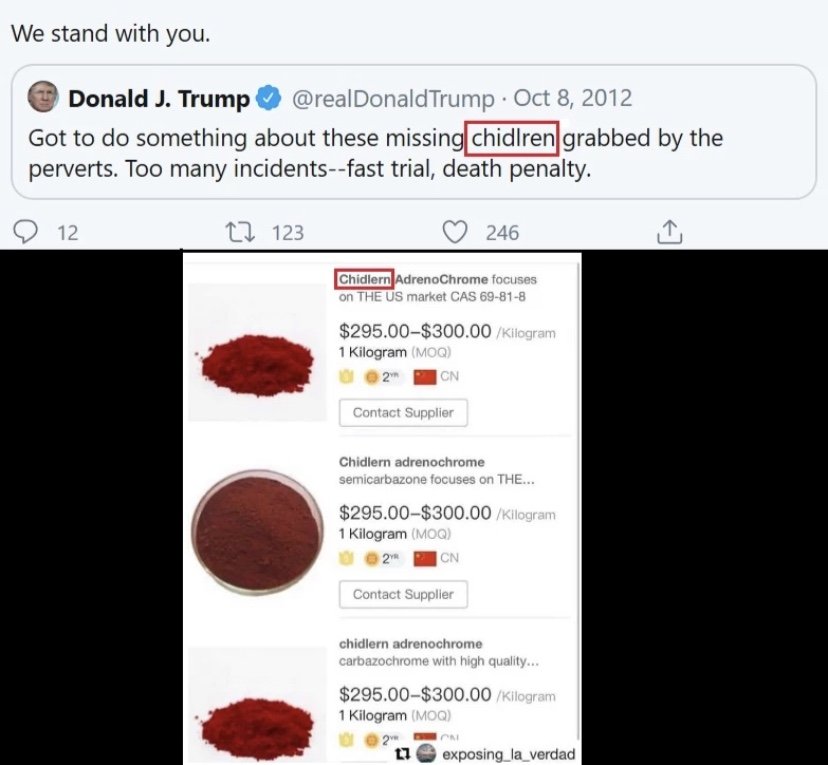
Task: Click Donald J. Trump profile avatar
Action: tap(42, 98)
